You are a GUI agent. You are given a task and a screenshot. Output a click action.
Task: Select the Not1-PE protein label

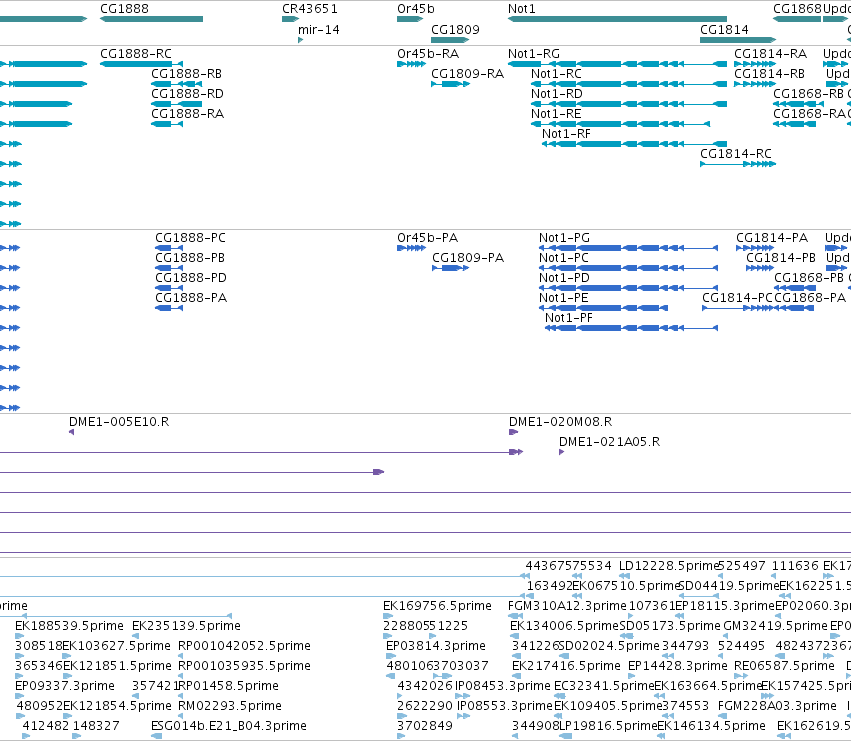pyautogui.click(x=563, y=298)
